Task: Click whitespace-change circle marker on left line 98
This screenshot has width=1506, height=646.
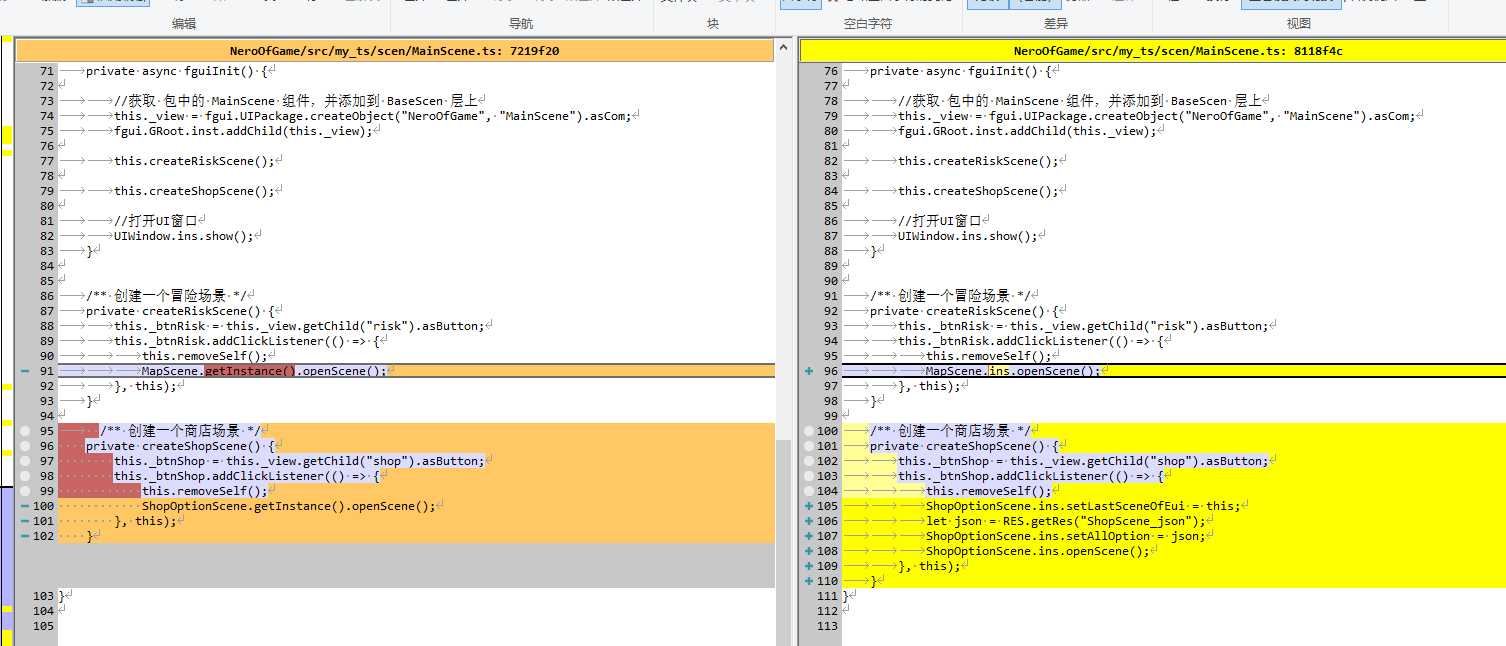Action: click(x=24, y=476)
